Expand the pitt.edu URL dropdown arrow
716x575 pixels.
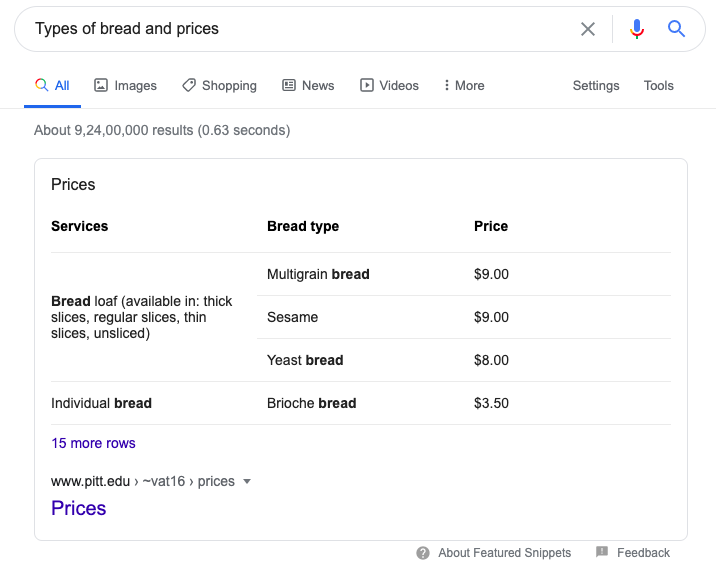pyautogui.click(x=247, y=482)
